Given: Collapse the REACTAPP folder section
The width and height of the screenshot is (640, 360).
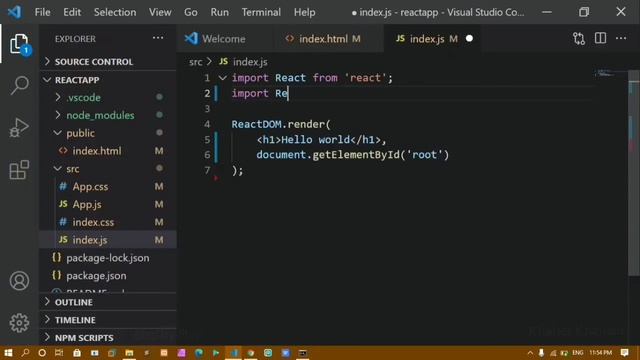Looking at the screenshot, I should [108, 80].
